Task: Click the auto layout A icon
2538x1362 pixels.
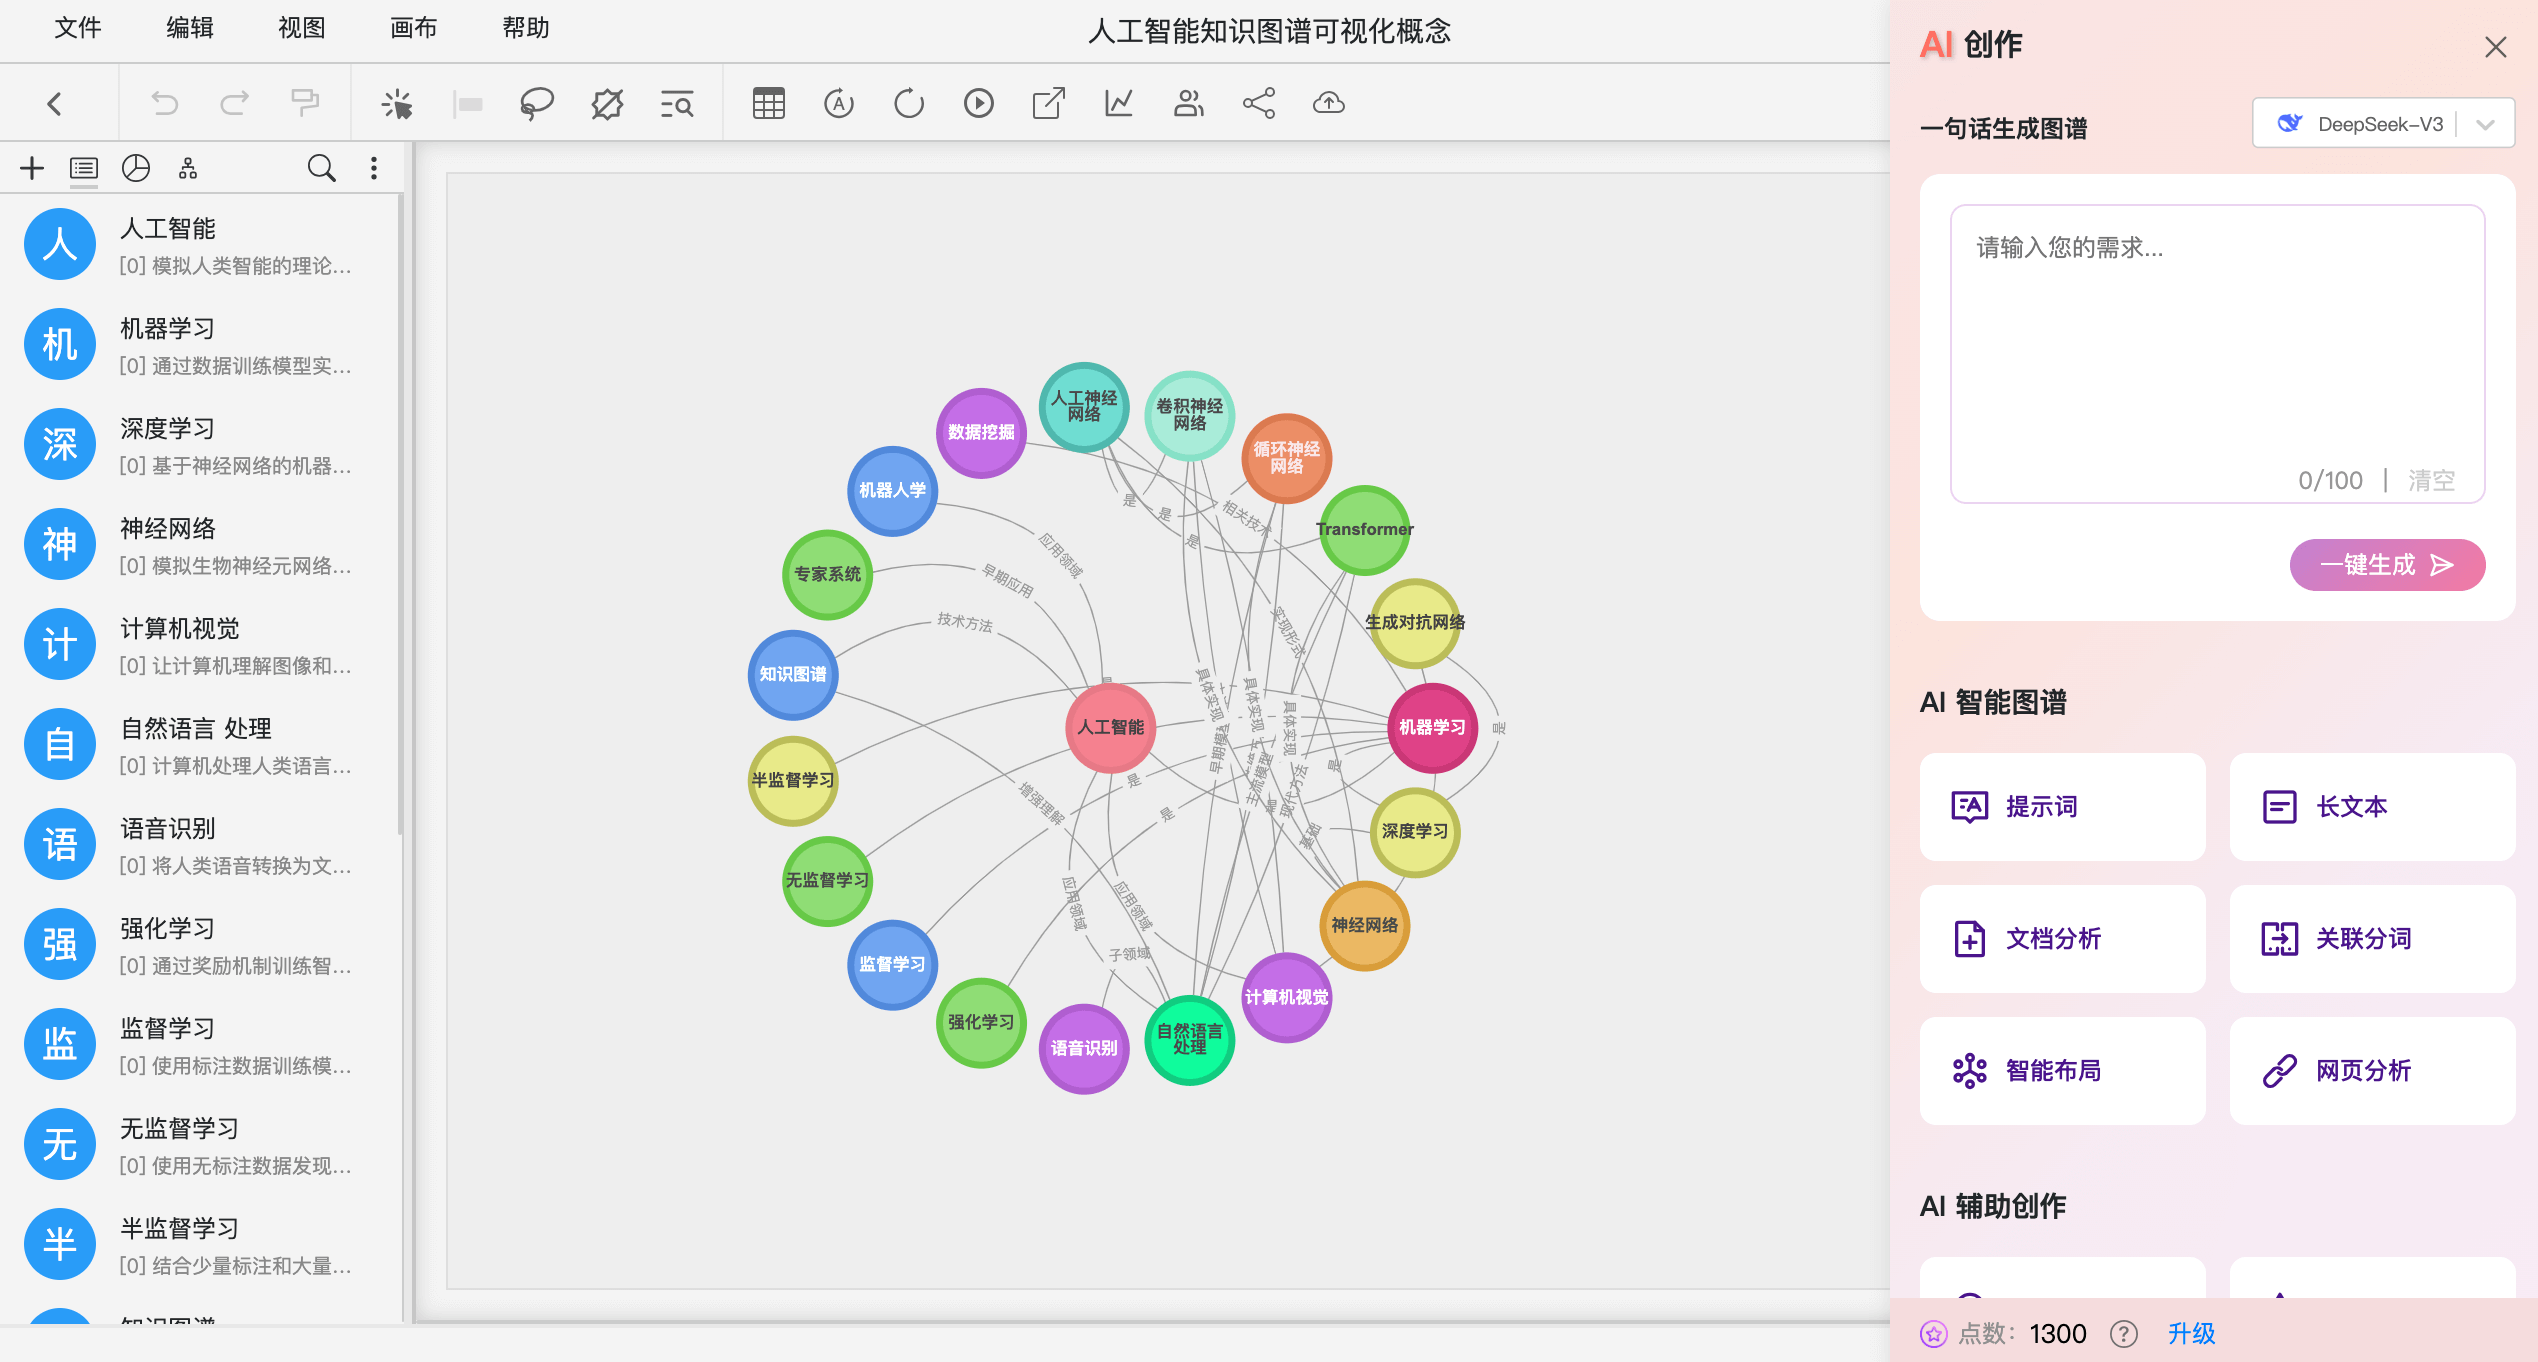Action: click(x=838, y=103)
